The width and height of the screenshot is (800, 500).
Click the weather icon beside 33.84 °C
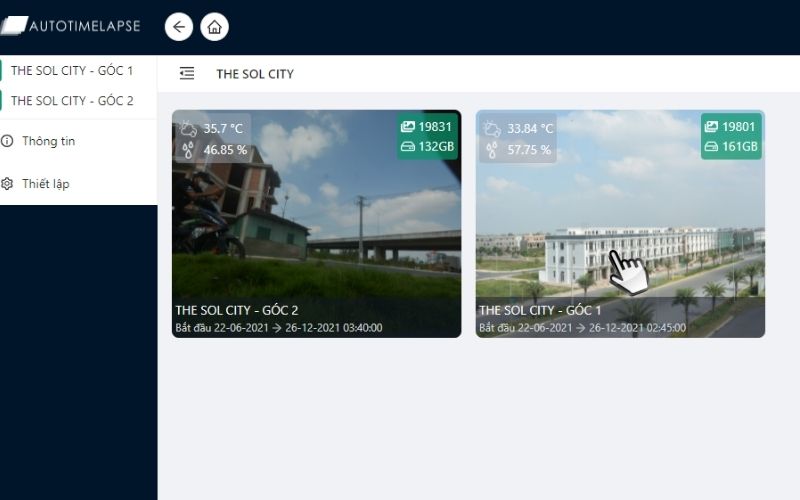(x=492, y=128)
